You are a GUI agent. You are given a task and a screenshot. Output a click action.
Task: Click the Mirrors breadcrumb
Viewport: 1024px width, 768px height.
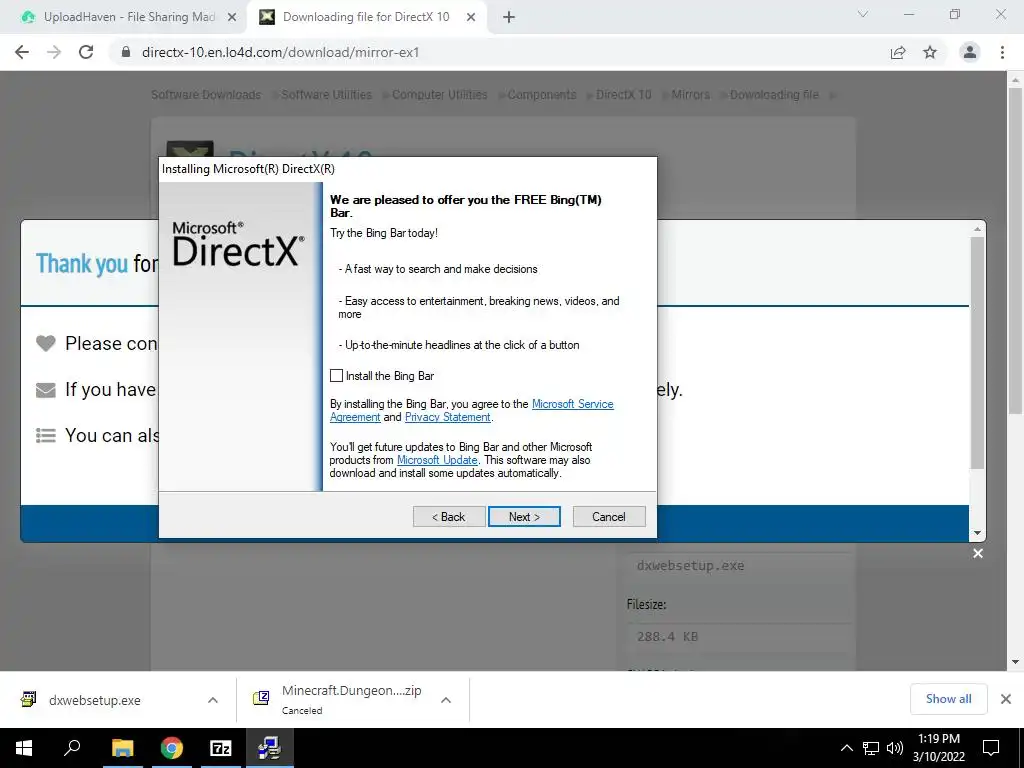[x=690, y=95]
